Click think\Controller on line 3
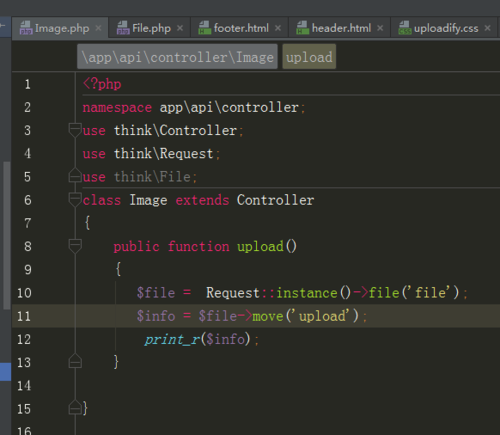Viewport: 500px width, 435px height. [176, 130]
